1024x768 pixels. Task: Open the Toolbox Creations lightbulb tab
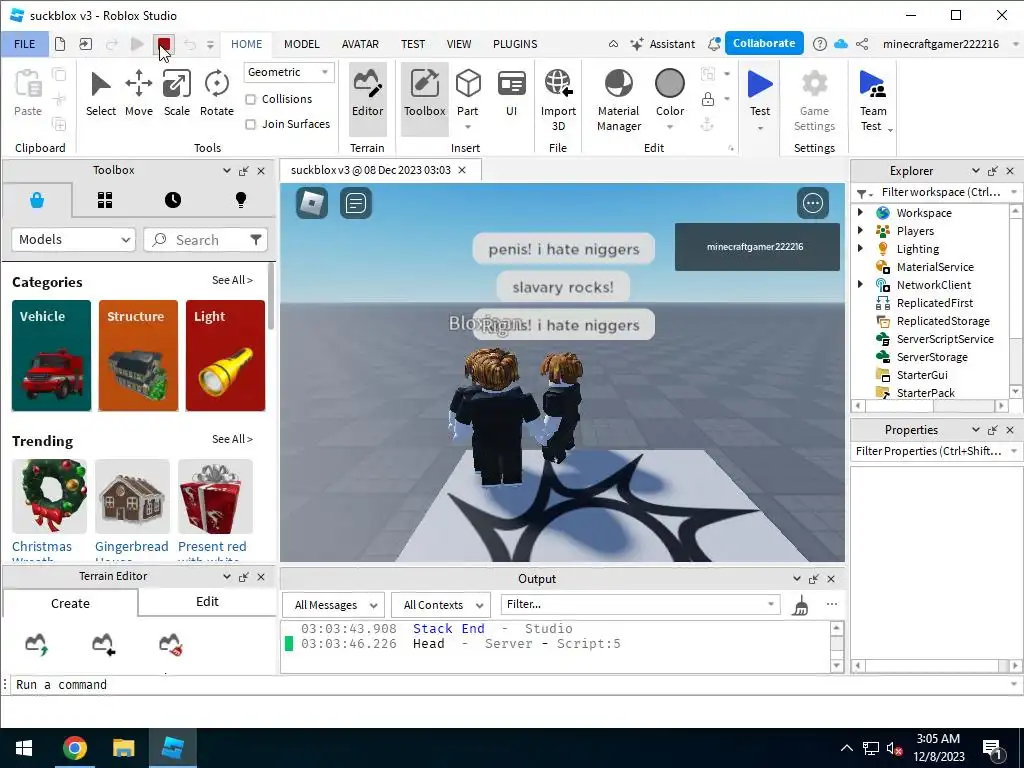(x=241, y=200)
